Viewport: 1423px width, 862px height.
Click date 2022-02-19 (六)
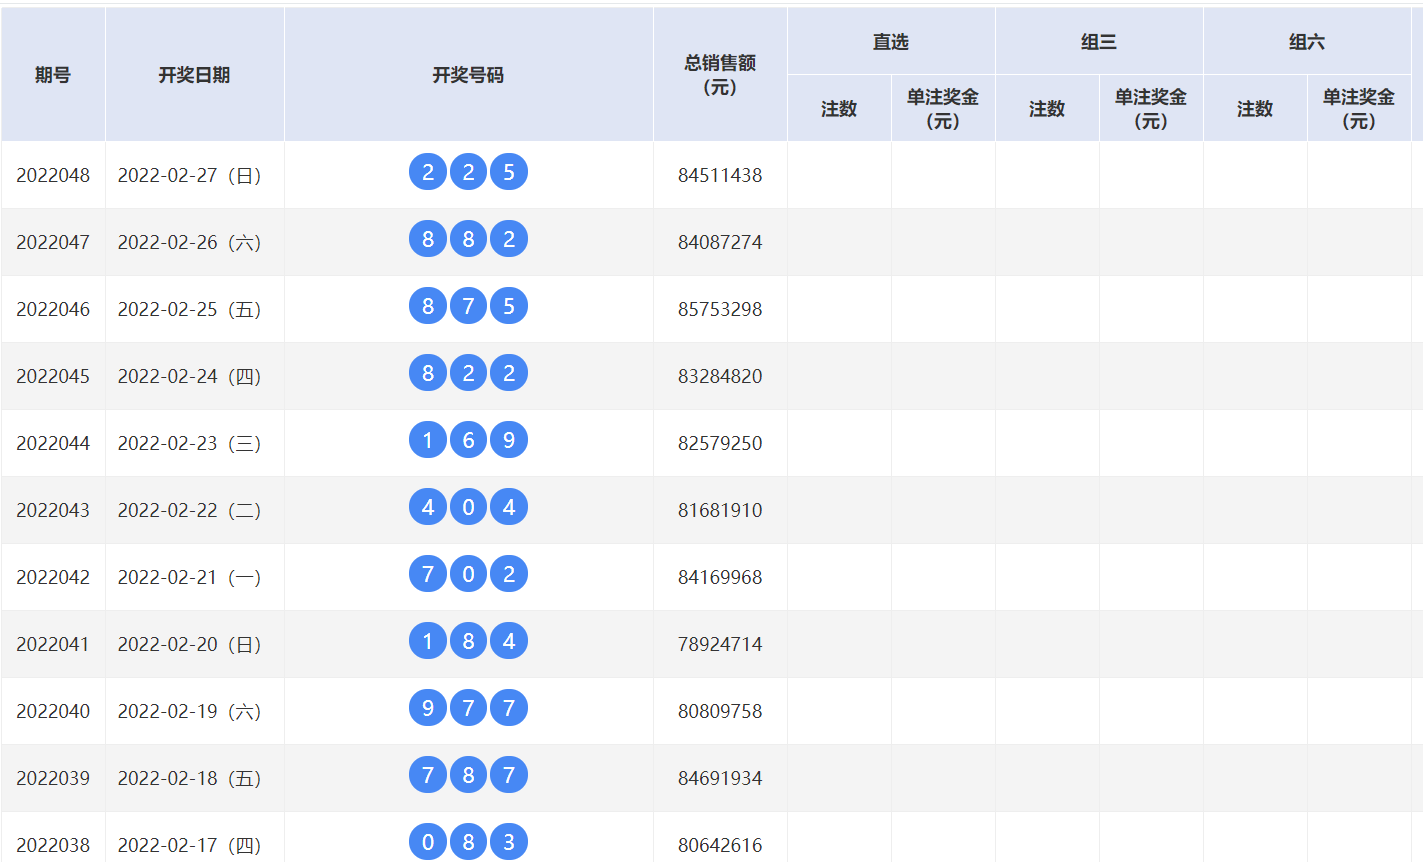point(190,711)
